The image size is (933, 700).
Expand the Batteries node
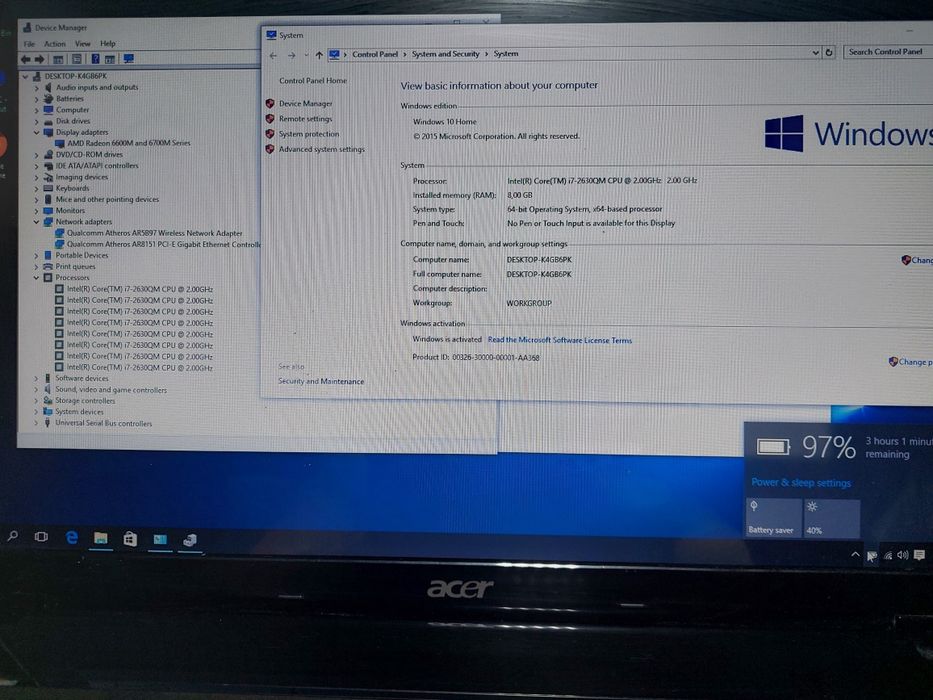pyautogui.click(x=37, y=99)
